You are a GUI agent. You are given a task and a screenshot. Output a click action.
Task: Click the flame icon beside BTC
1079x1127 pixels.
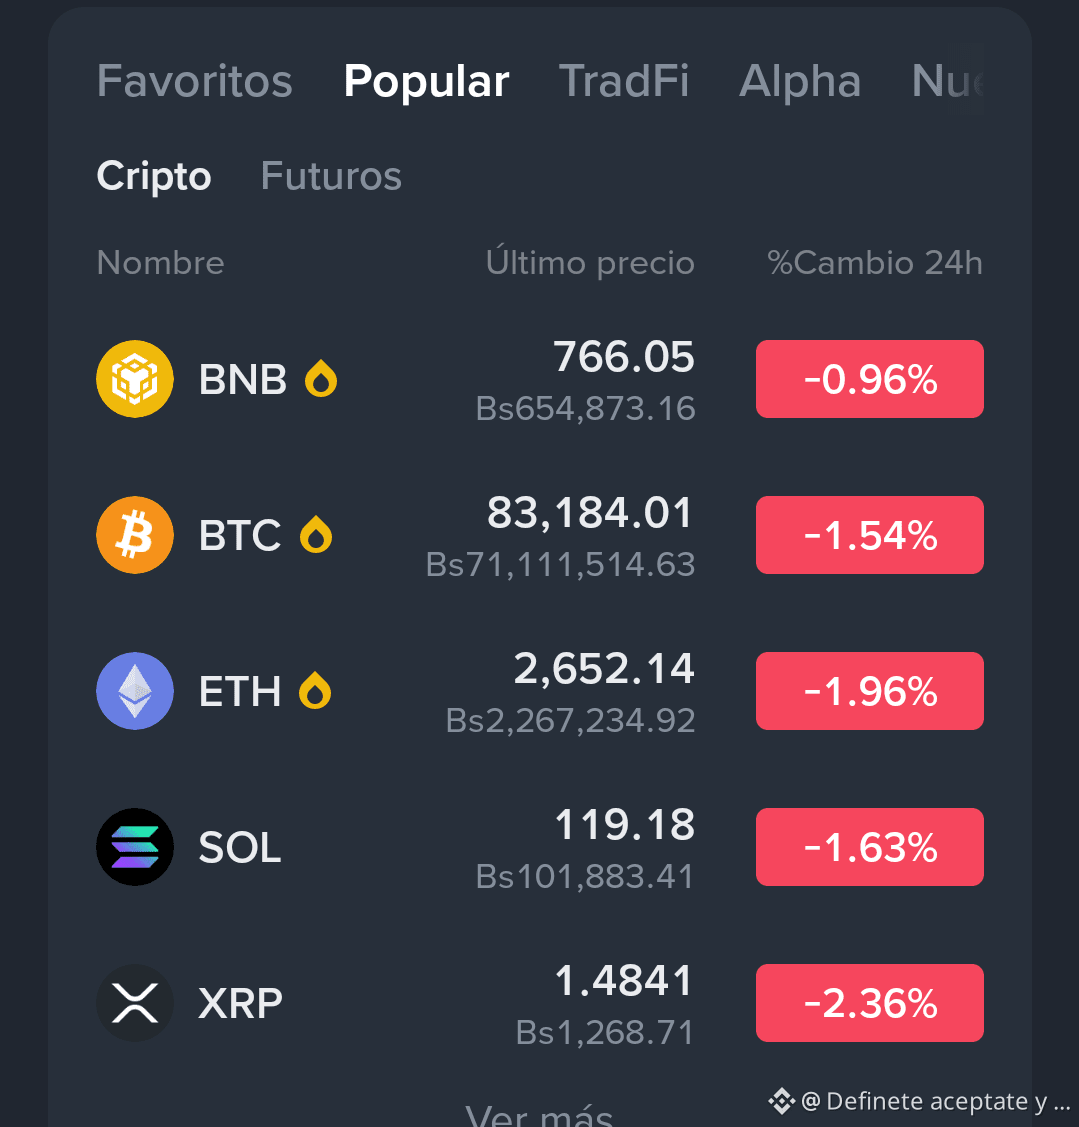click(x=316, y=535)
